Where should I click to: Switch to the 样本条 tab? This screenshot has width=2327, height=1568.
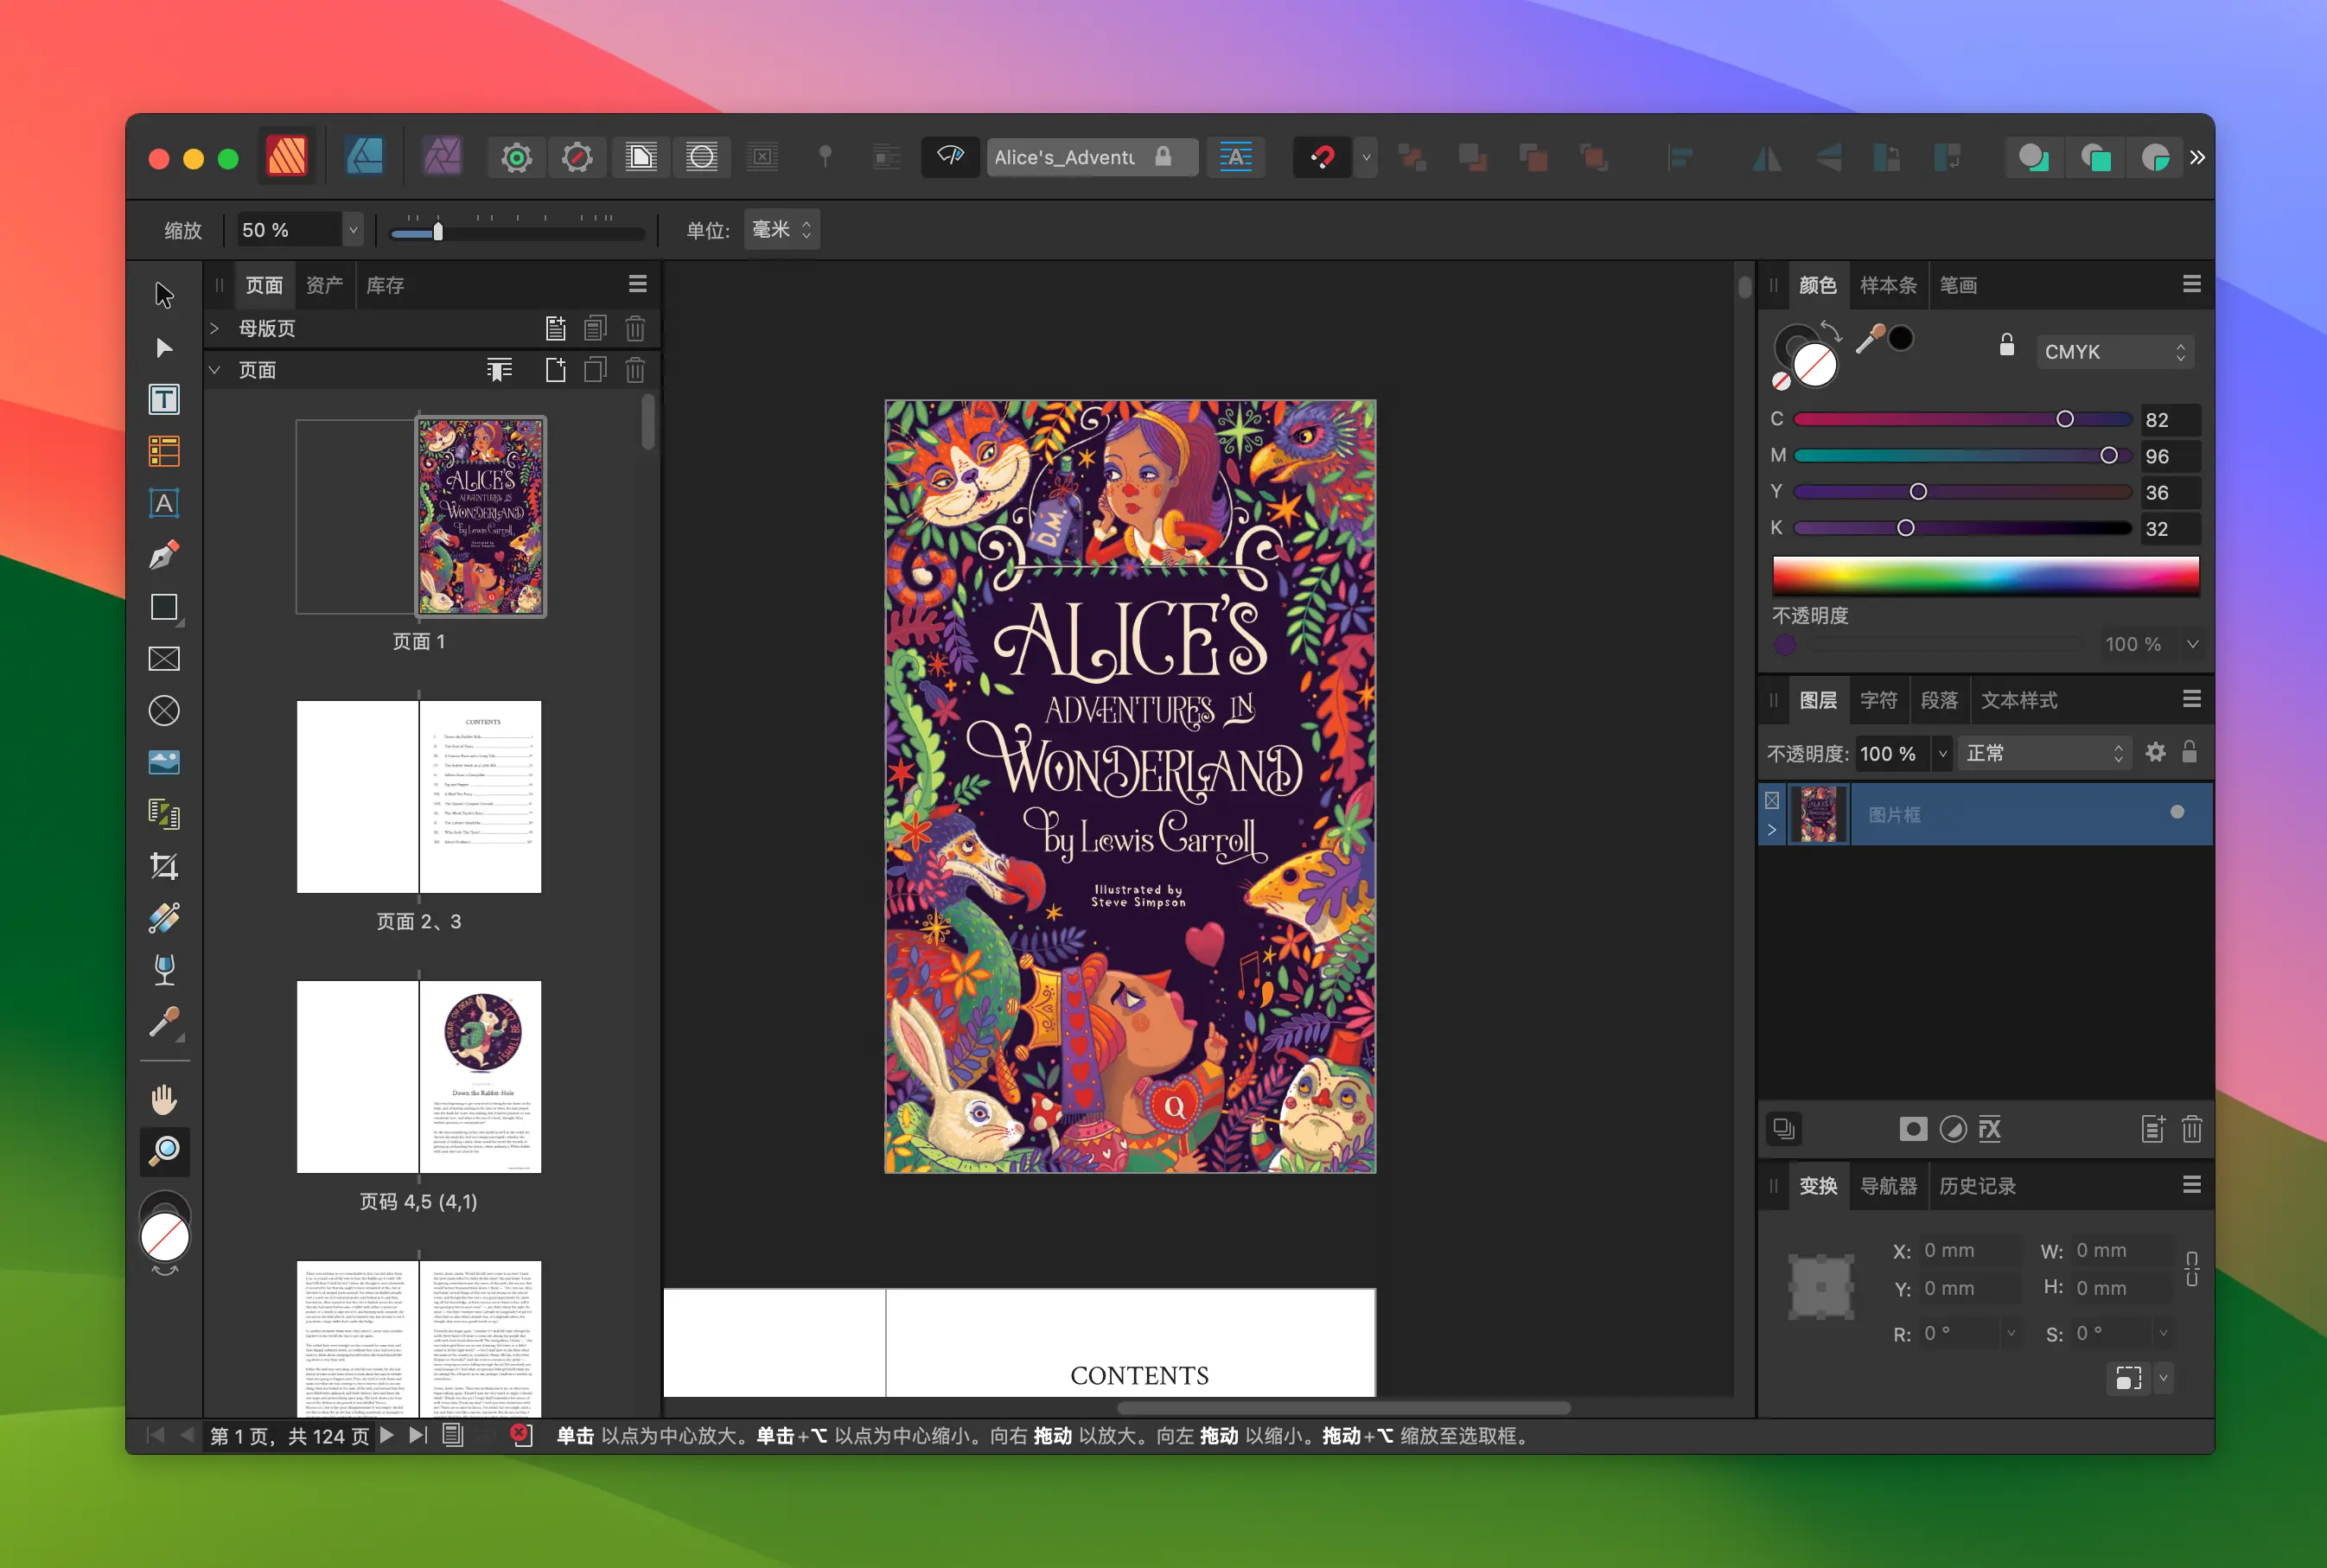coord(1887,285)
